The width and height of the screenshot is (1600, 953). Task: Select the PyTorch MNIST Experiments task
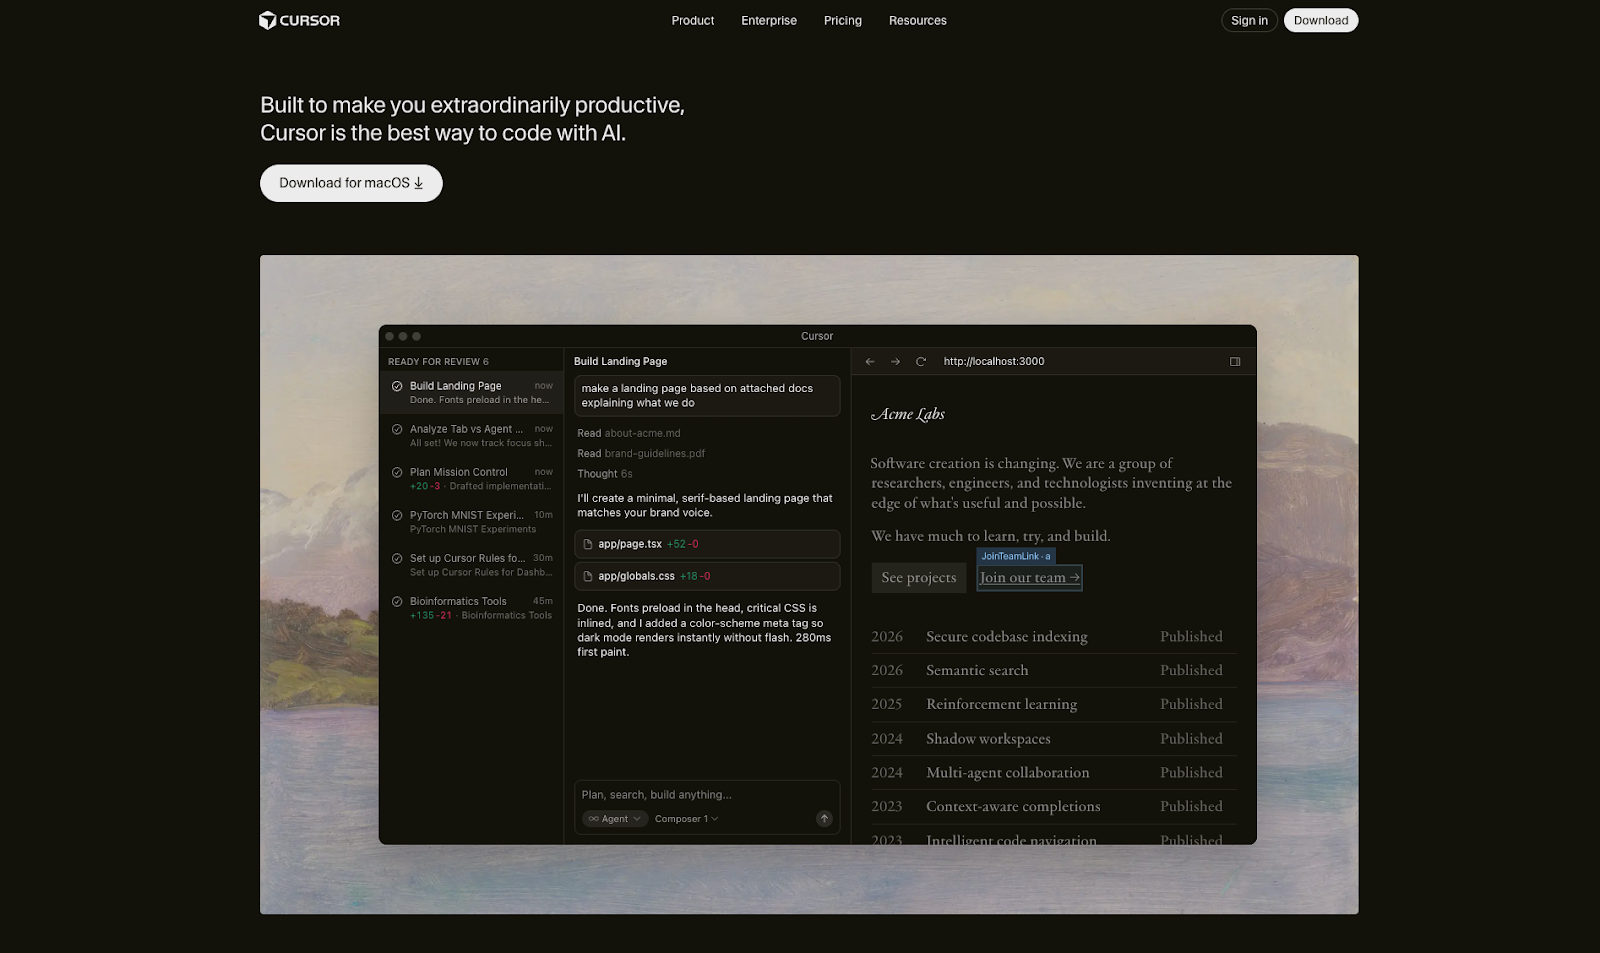[471, 521]
